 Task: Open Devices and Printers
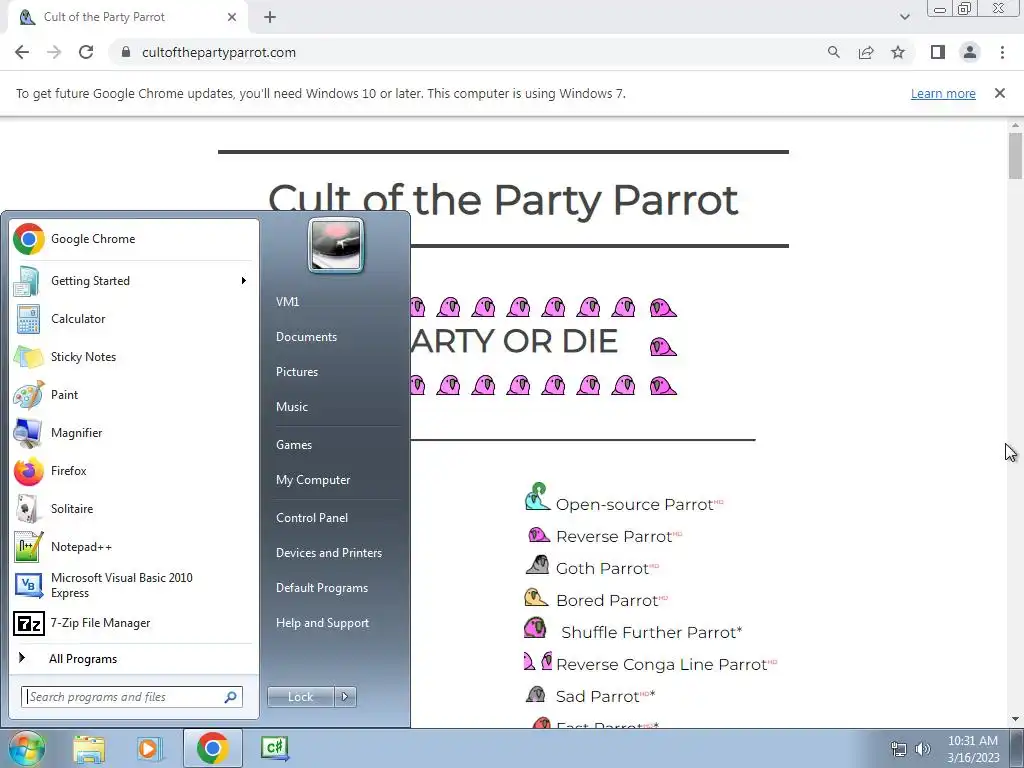(336, 553)
